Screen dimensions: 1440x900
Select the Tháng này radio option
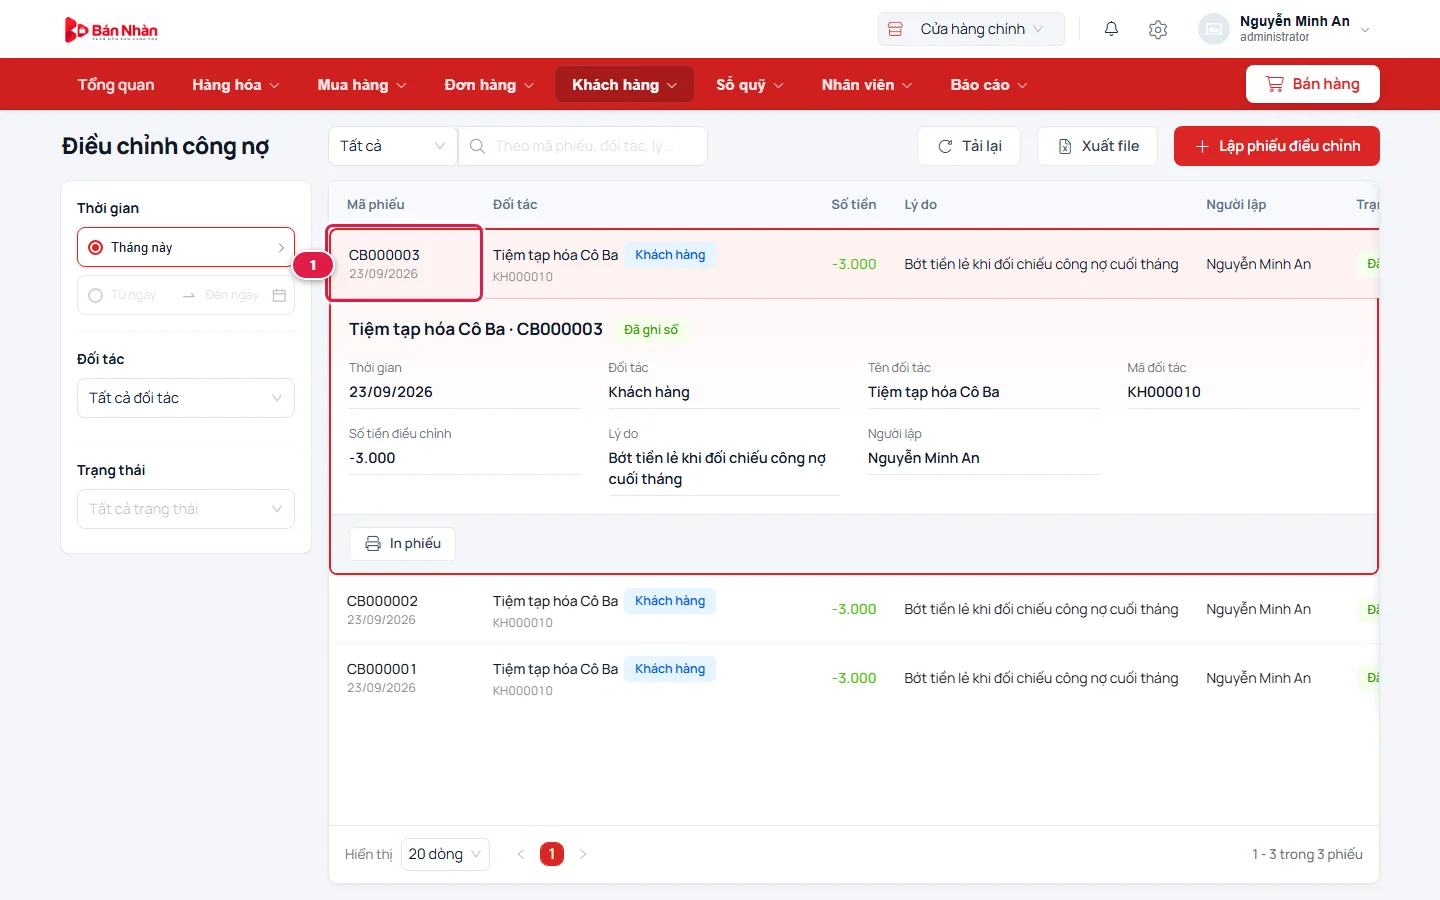click(x=96, y=247)
